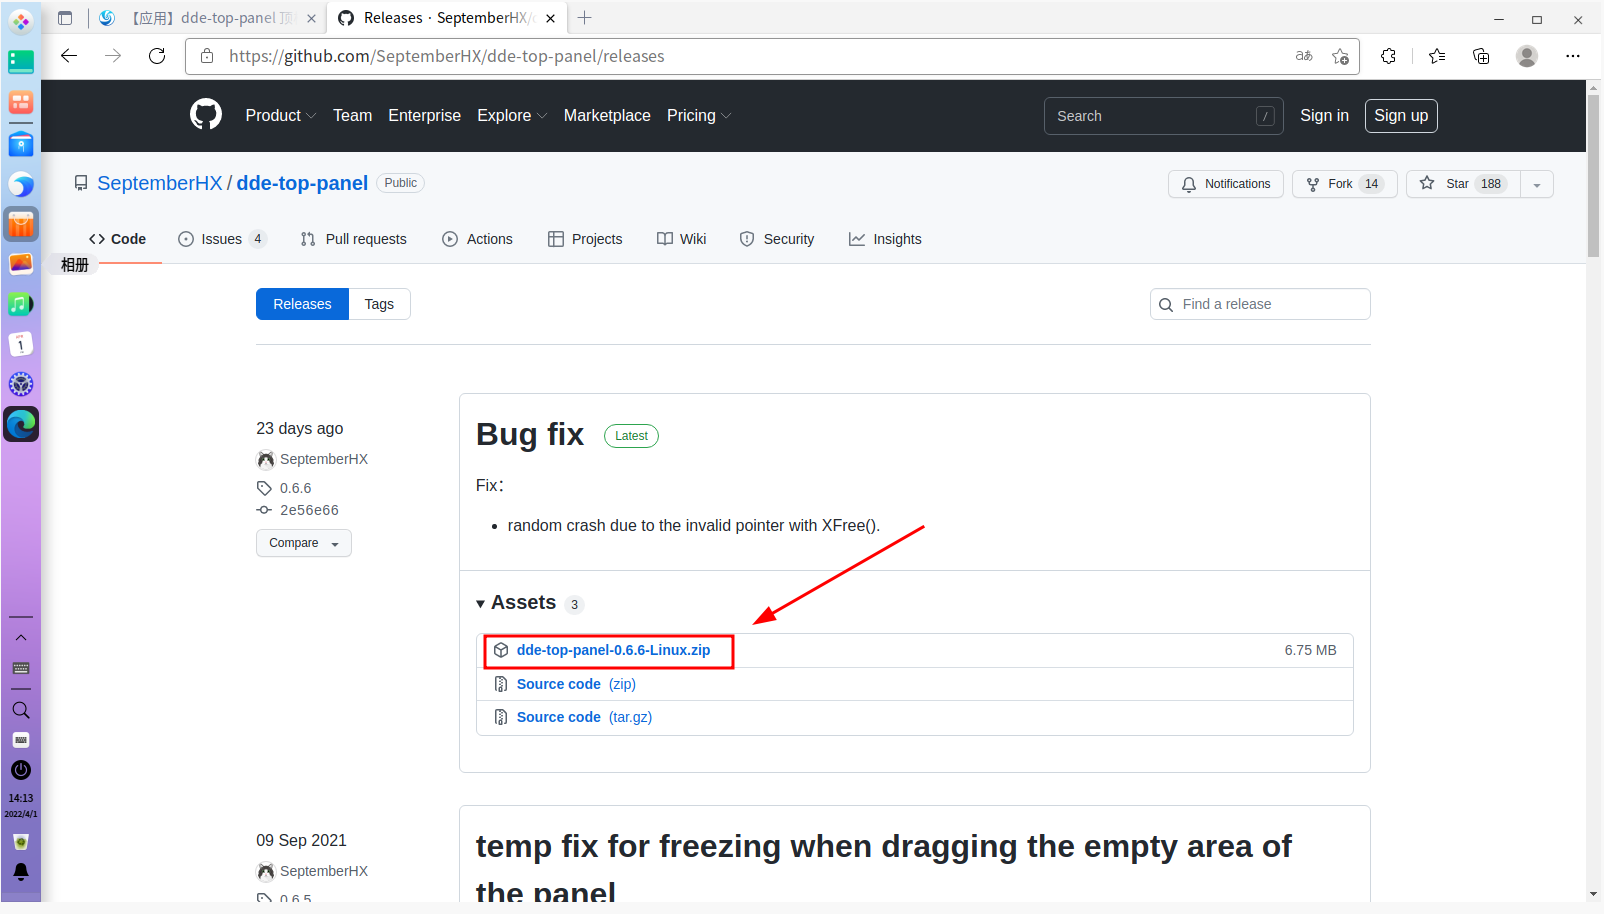The image size is (1604, 914).
Task: Open the Marketplace navigation link
Action: (607, 116)
